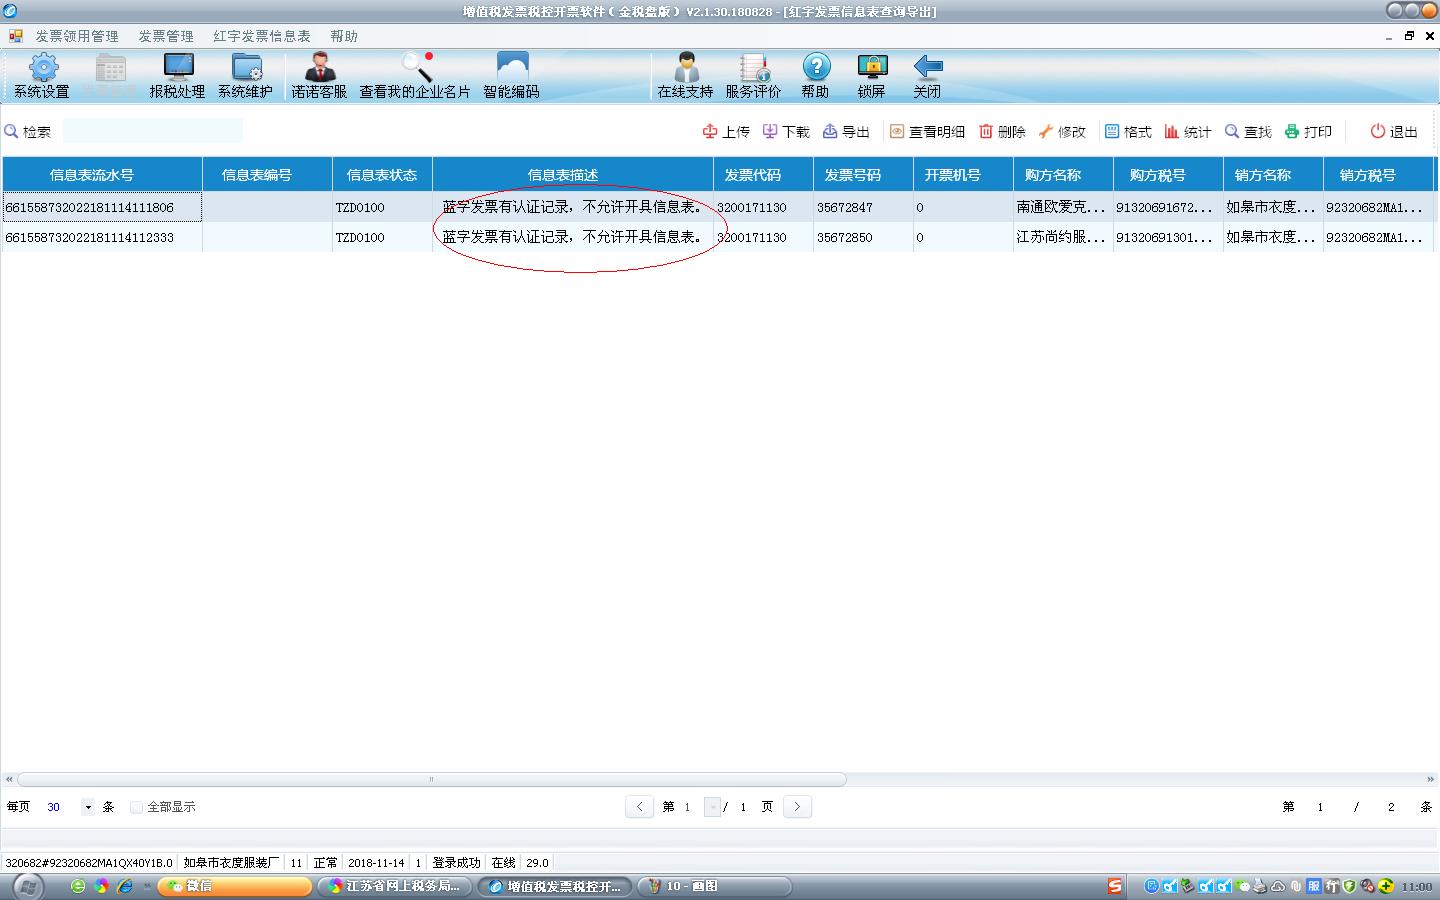The image size is (1440, 900).
Task: Click the 退出 exit button
Action: 1394,132
